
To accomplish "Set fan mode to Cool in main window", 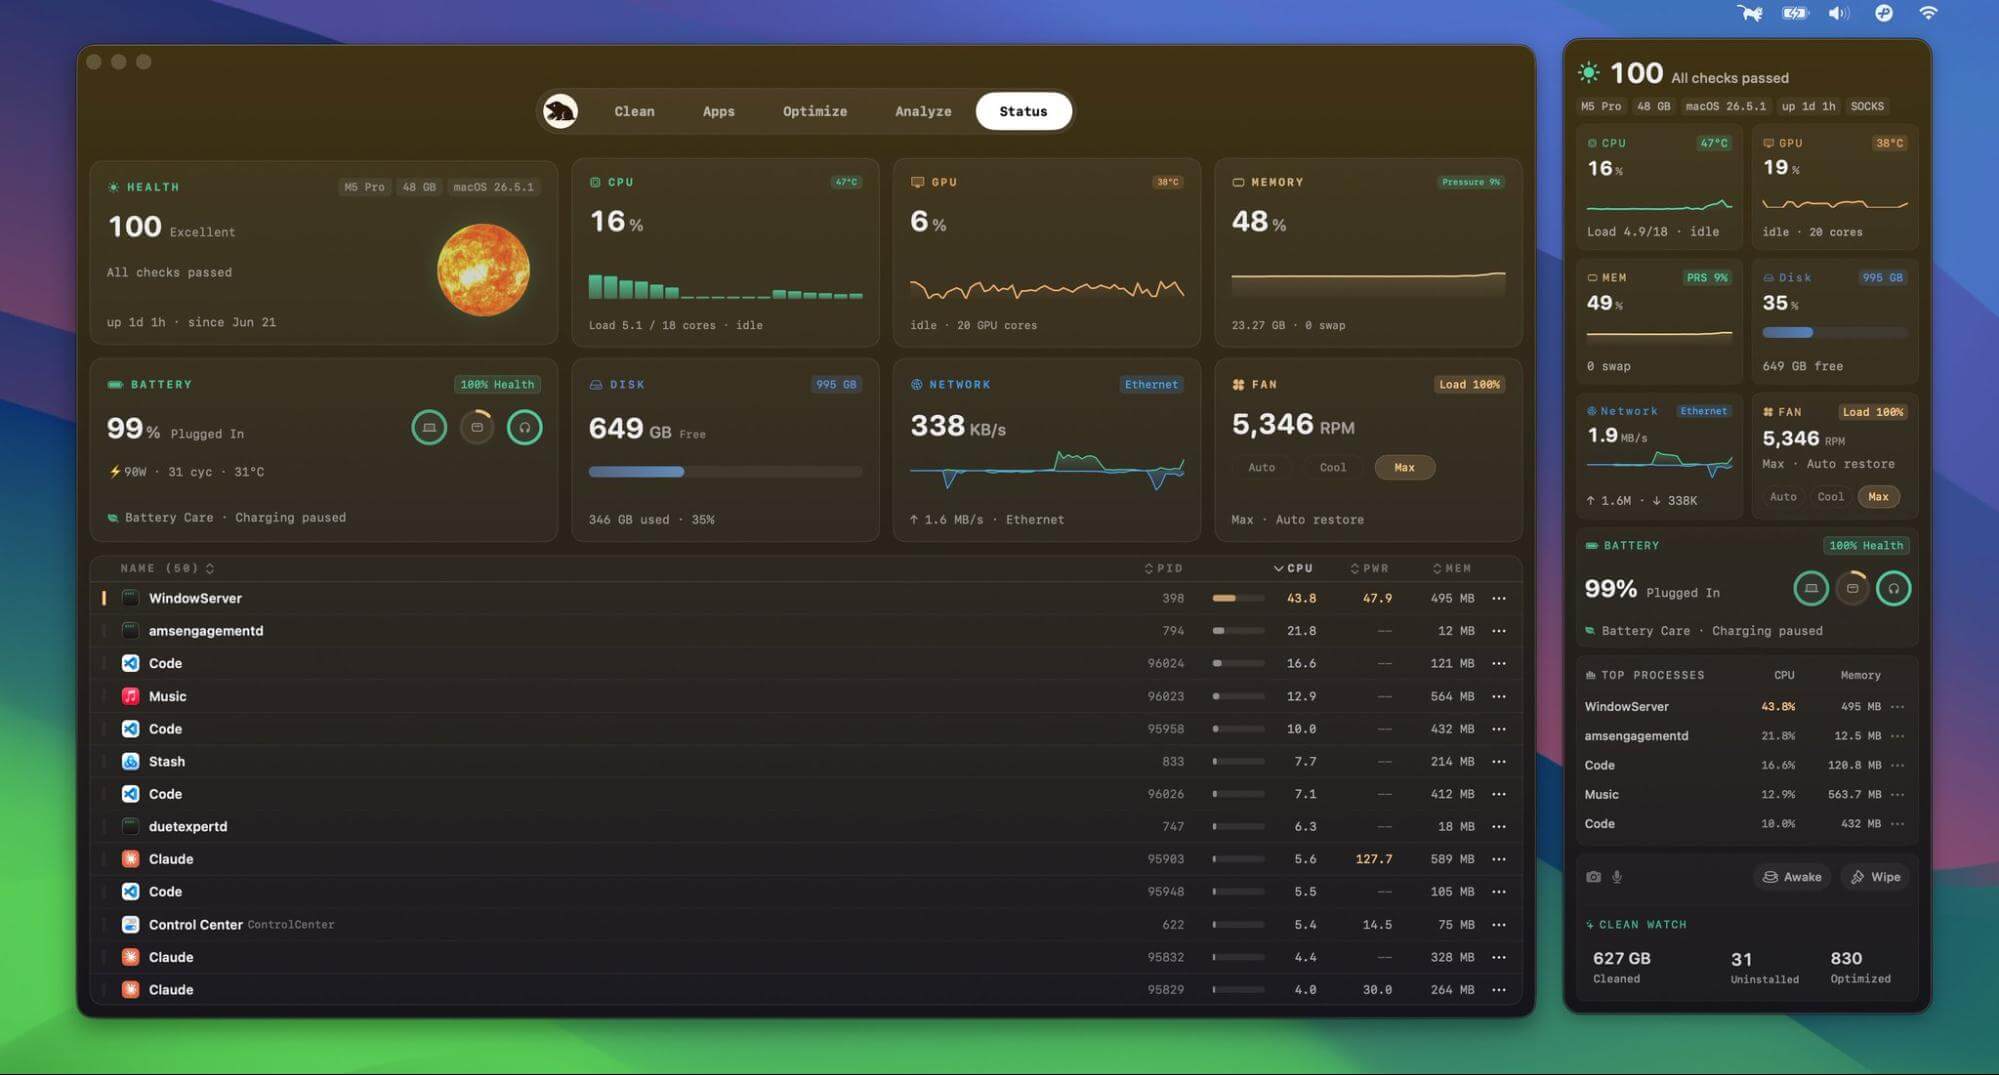I will (x=1332, y=467).
